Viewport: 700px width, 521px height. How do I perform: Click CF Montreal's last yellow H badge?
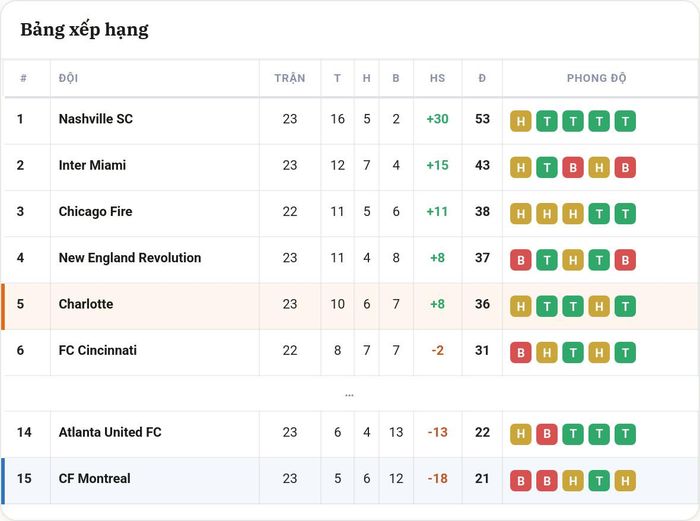(x=625, y=480)
